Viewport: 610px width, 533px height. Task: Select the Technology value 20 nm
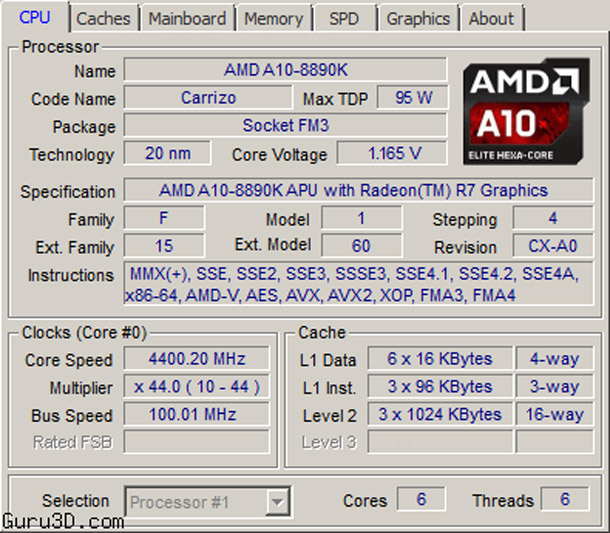click(168, 153)
